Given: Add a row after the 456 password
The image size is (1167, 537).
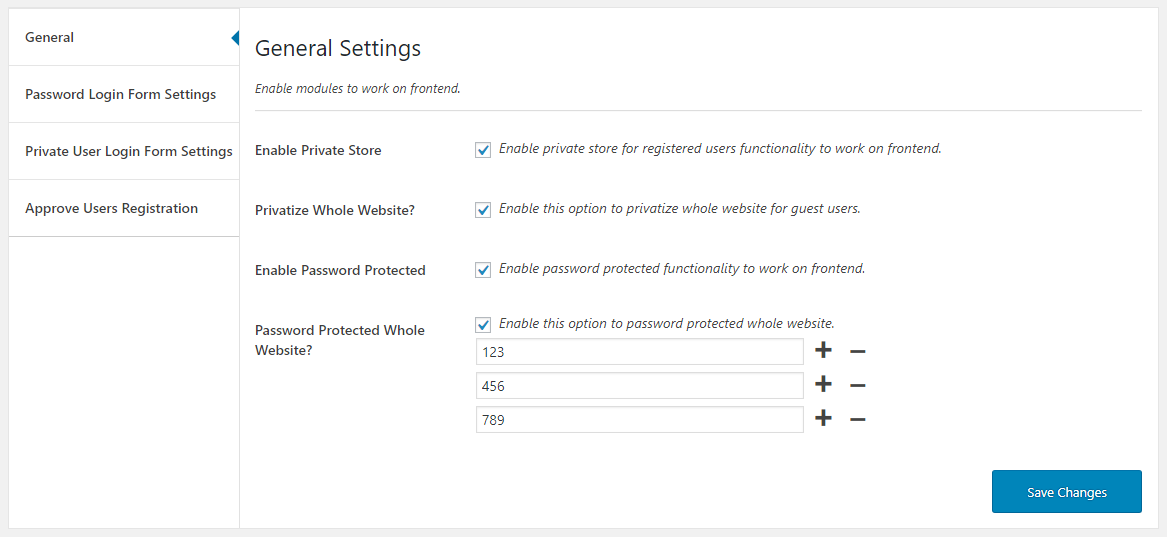Looking at the screenshot, I should [823, 385].
